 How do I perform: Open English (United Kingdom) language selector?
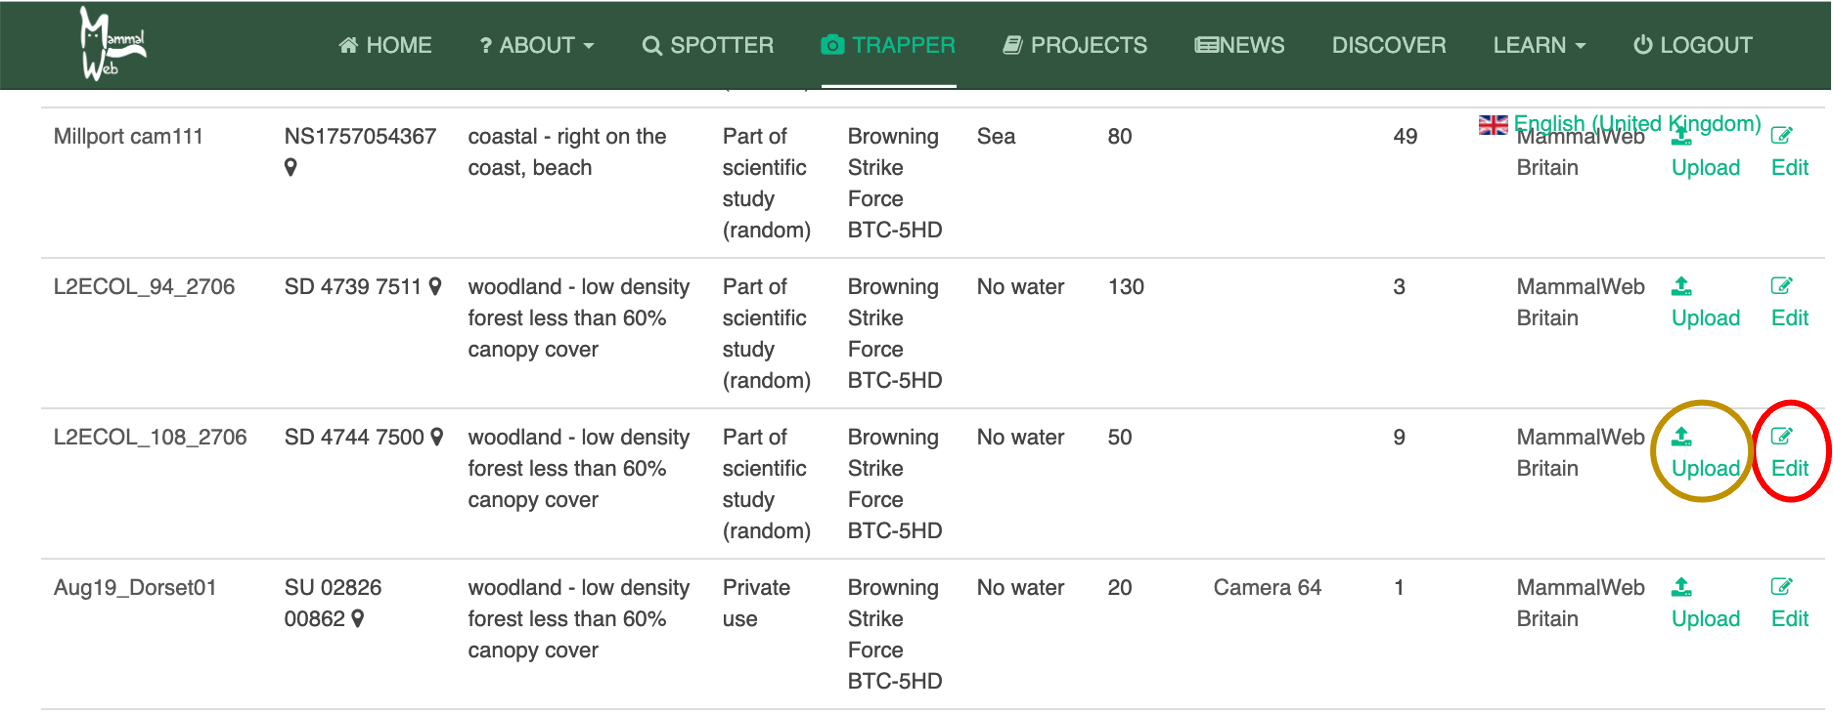pos(1620,123)
